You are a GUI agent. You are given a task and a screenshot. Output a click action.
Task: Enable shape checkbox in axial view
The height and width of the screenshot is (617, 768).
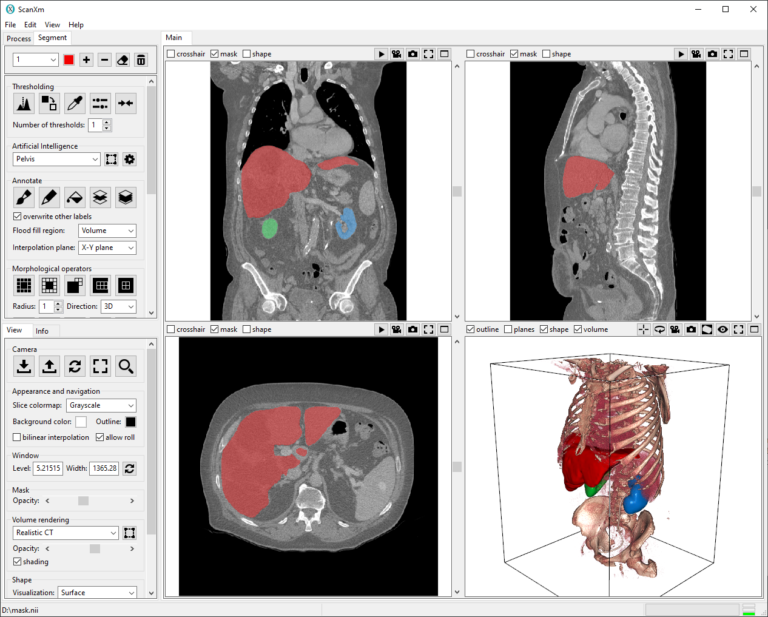(257, 330)
